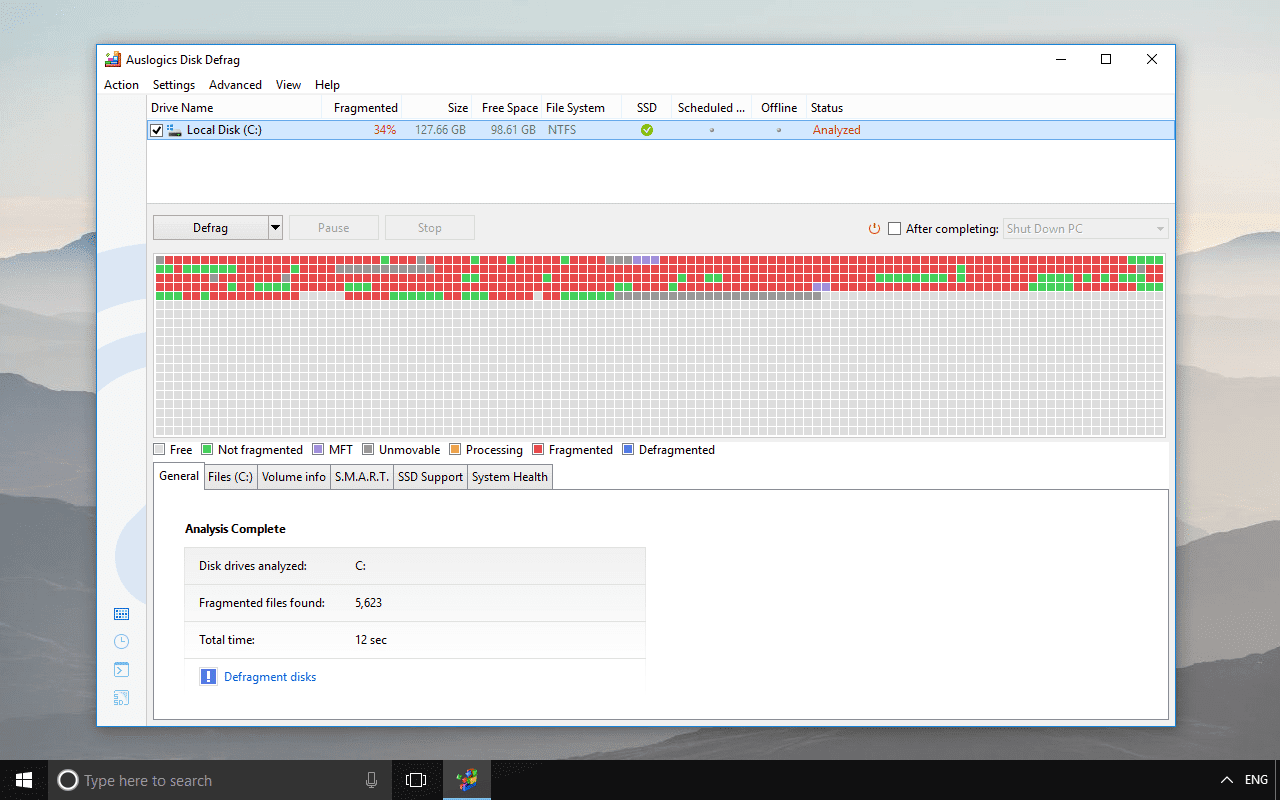Screen dimensions: 1280x800
Task: Open the Action menu
Action: coord(121,85)
